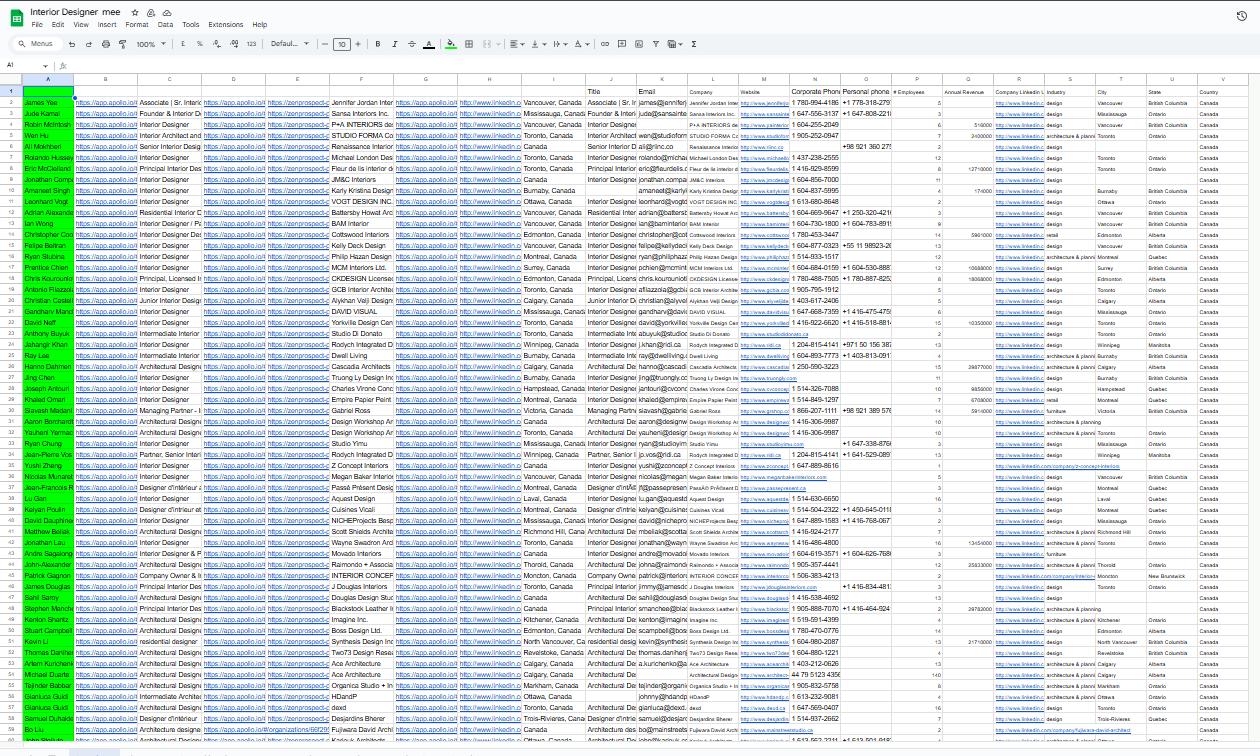Toggle italic formatting

point(395,44)
